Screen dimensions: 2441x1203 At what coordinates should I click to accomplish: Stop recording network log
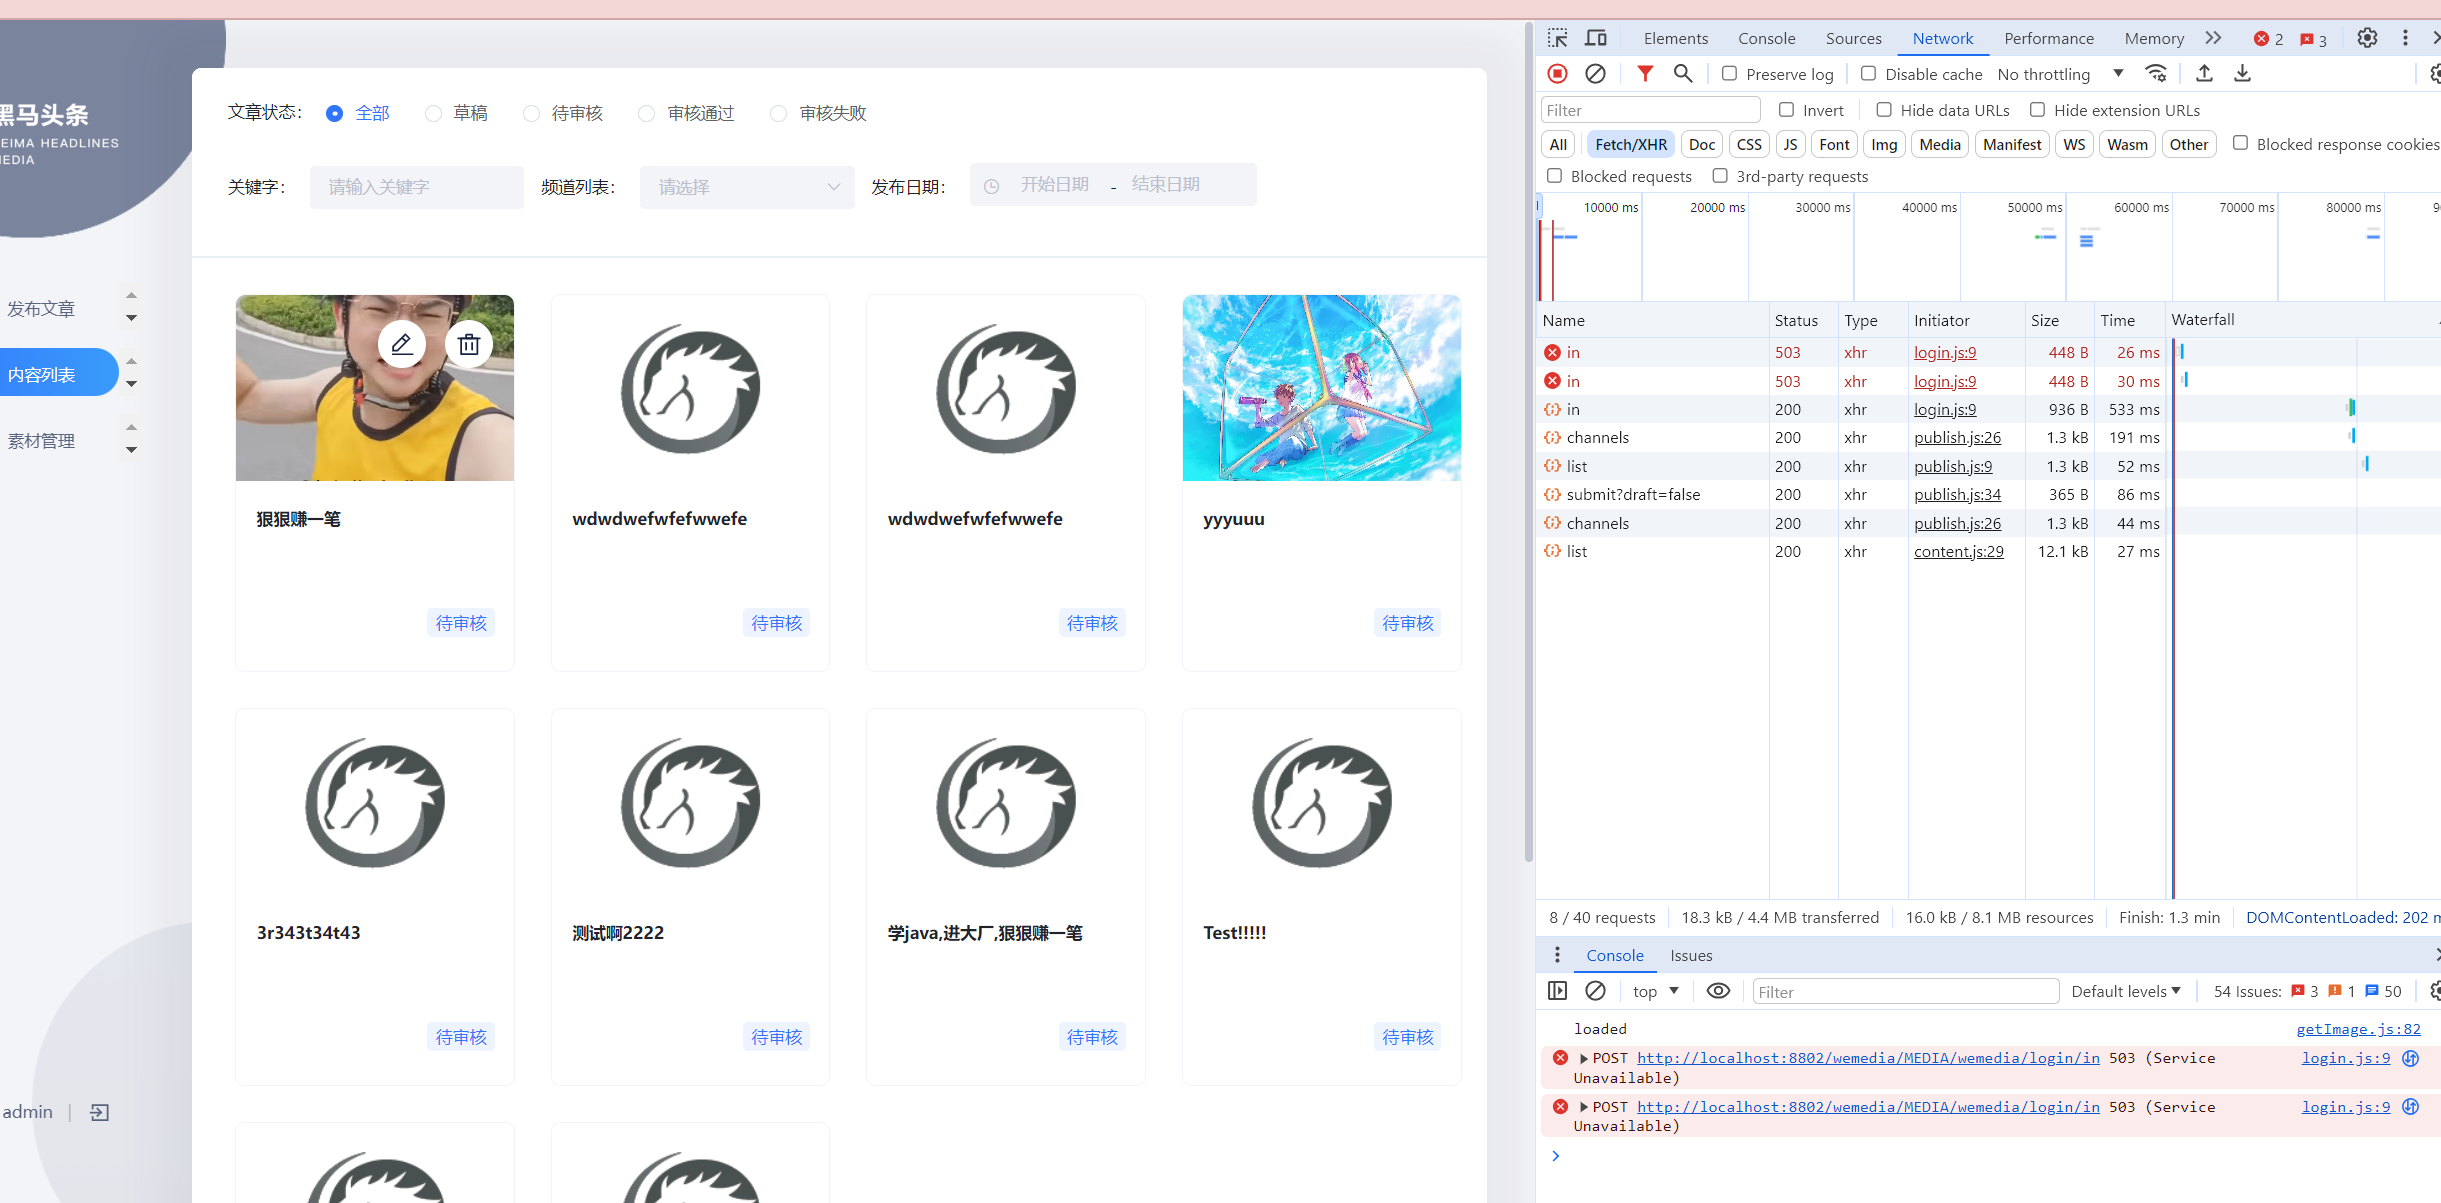pos(1557,74)
